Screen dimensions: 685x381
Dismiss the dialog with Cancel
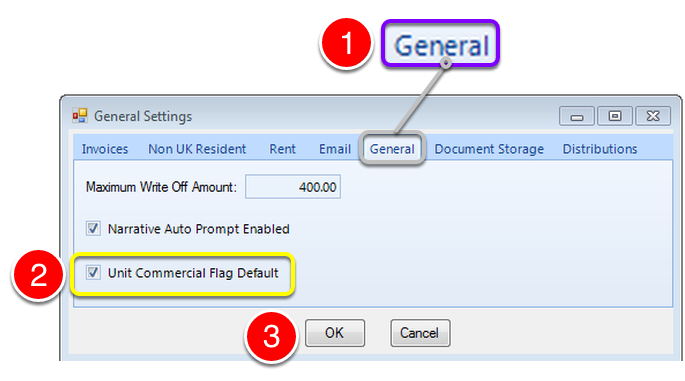[420, 333]
